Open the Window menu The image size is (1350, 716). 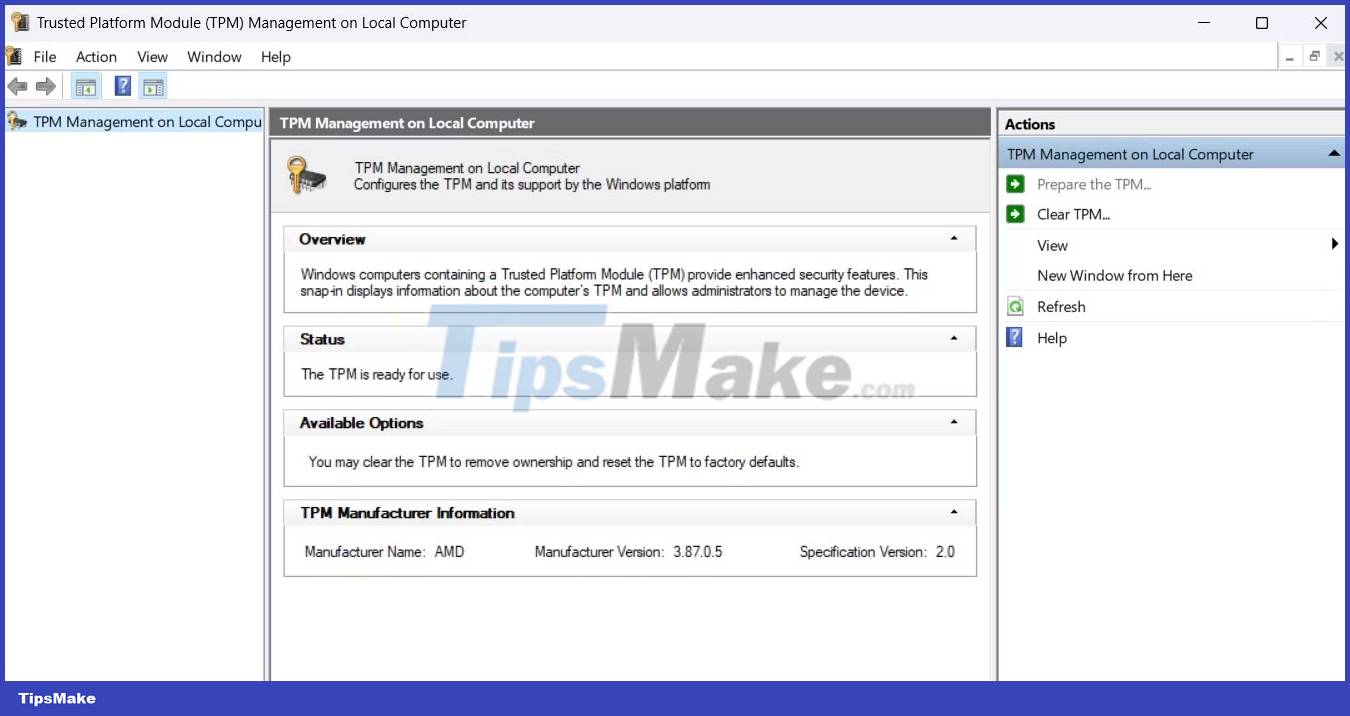pos(214,57)
